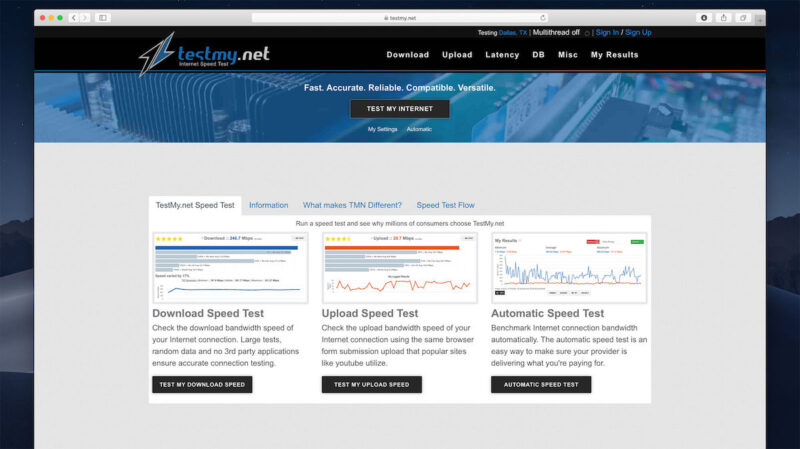
Task: Click the TEST MY INTERNET button
Action: pyautogui.click(x=399, y=109)
